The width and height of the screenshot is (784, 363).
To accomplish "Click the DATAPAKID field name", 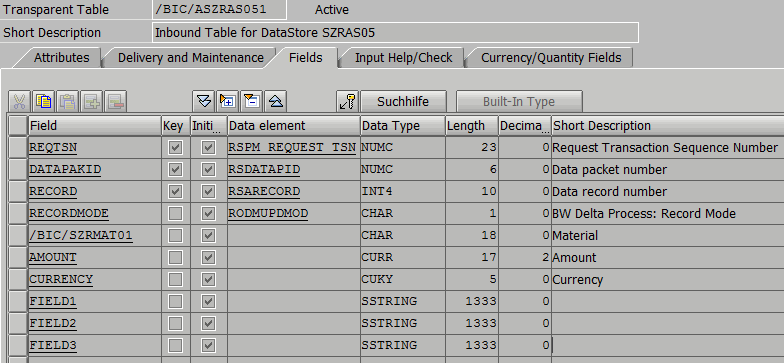I will 65,170.
